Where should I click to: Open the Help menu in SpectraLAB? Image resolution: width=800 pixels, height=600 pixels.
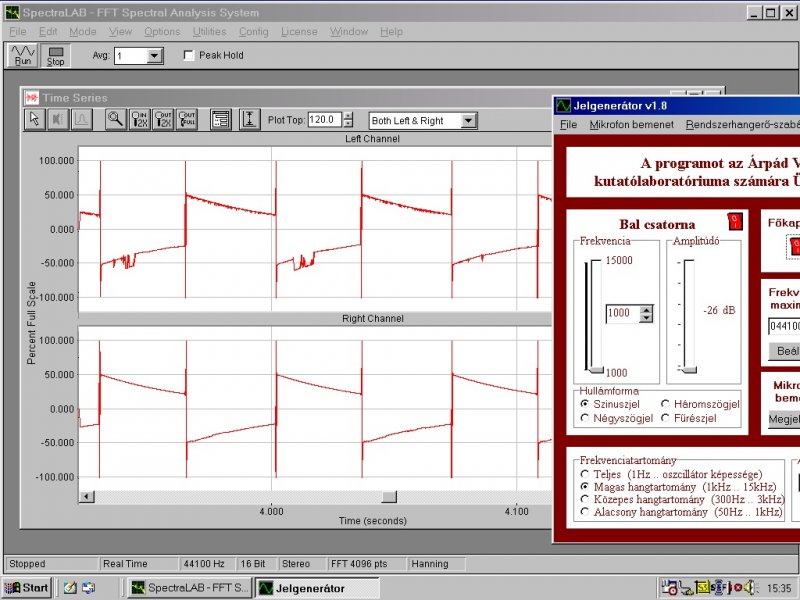click(391, 32)
